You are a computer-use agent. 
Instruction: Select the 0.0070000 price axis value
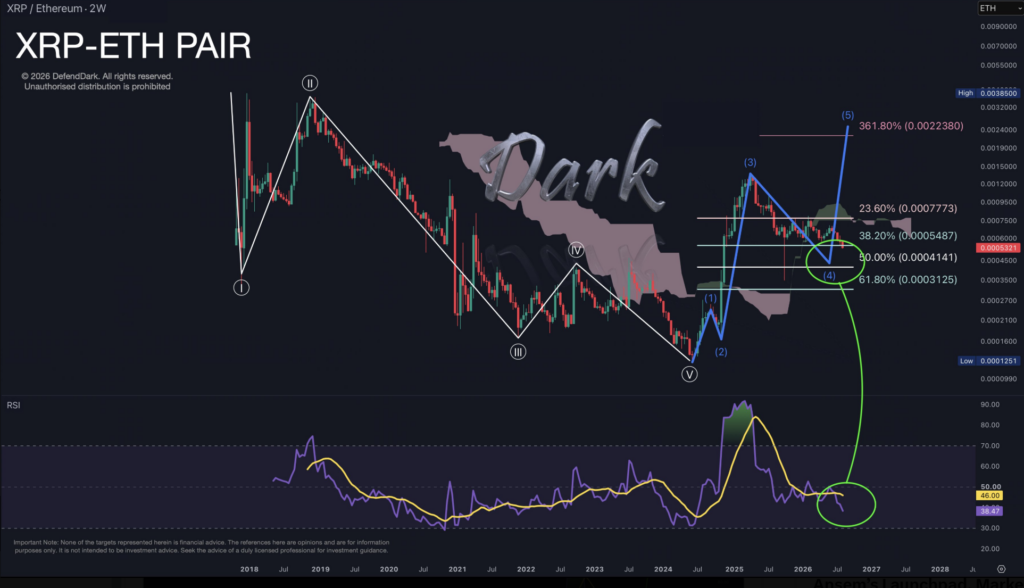999,46
